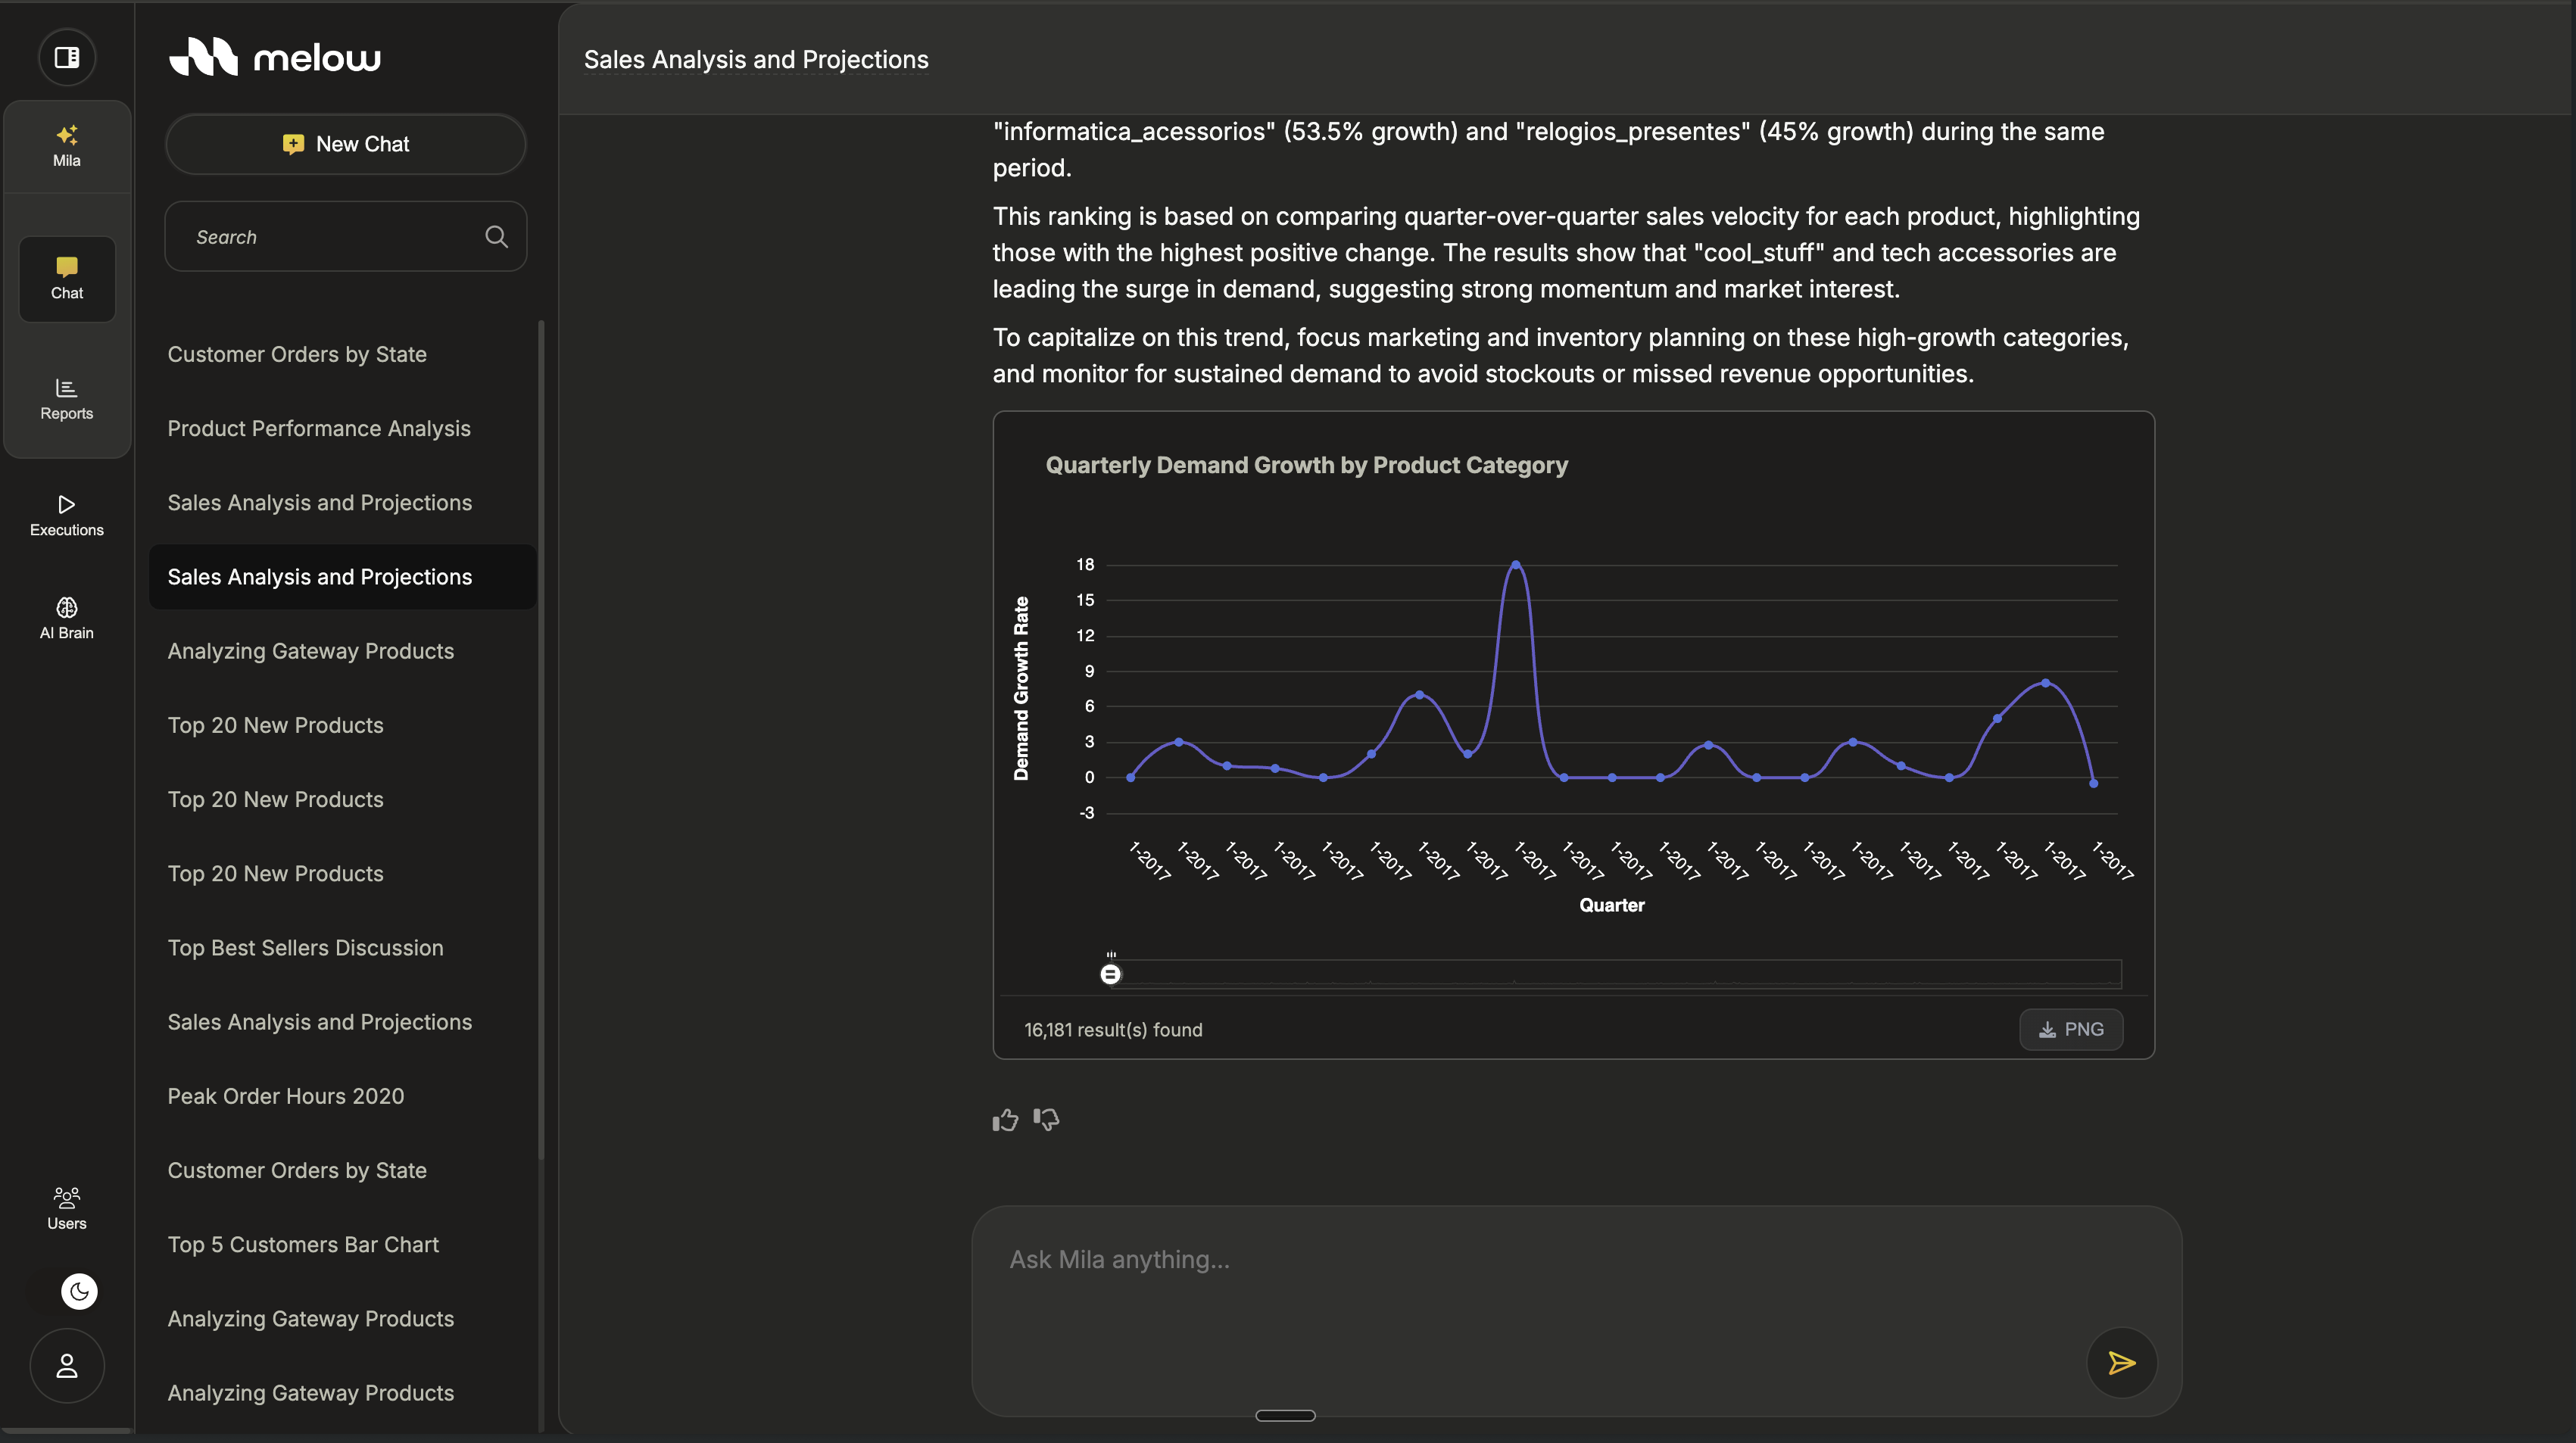Click the user profile avatar icon
This screenshot has width=2576, height=1443.
(67, 1366)
